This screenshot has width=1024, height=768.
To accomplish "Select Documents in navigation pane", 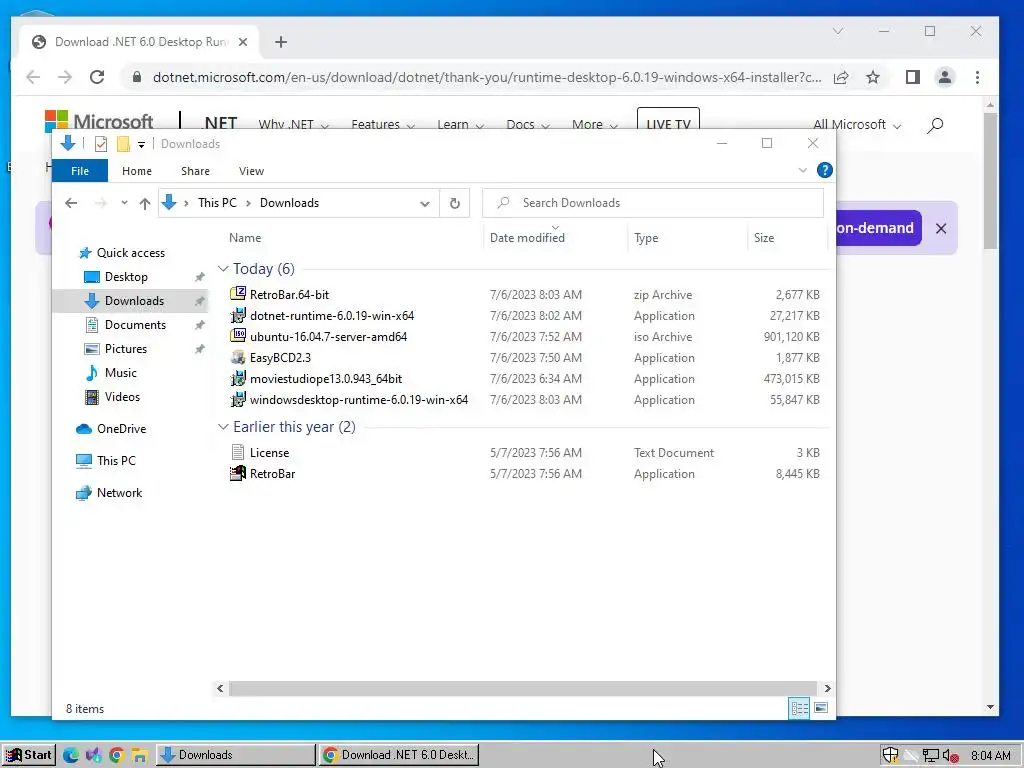I will 135,325.
